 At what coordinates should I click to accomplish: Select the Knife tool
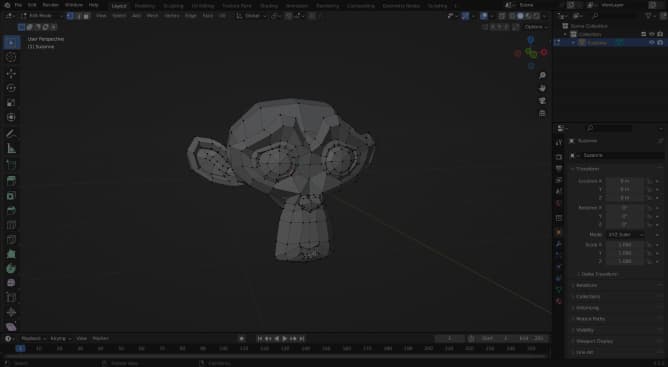click(x=11, y=240)
